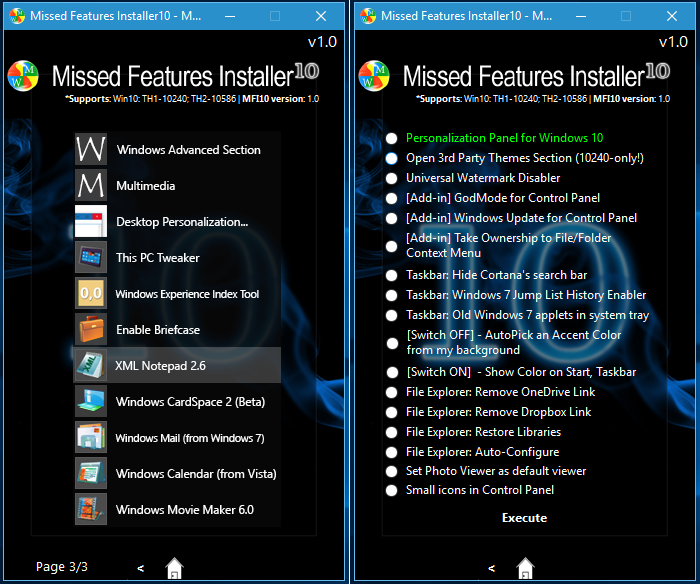This screenshot has width=700, height=585.
Task: Click the Multimedia M icon
Action: coord(91,185)
